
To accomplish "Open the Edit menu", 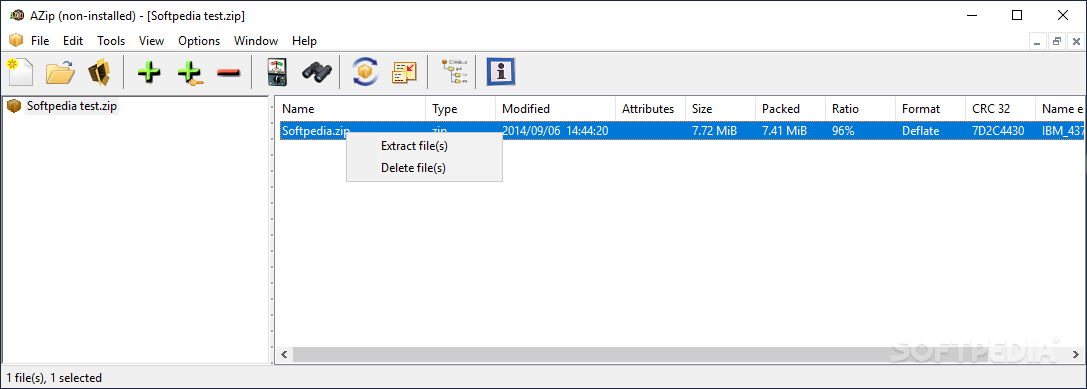I will (x=73, y=41).
